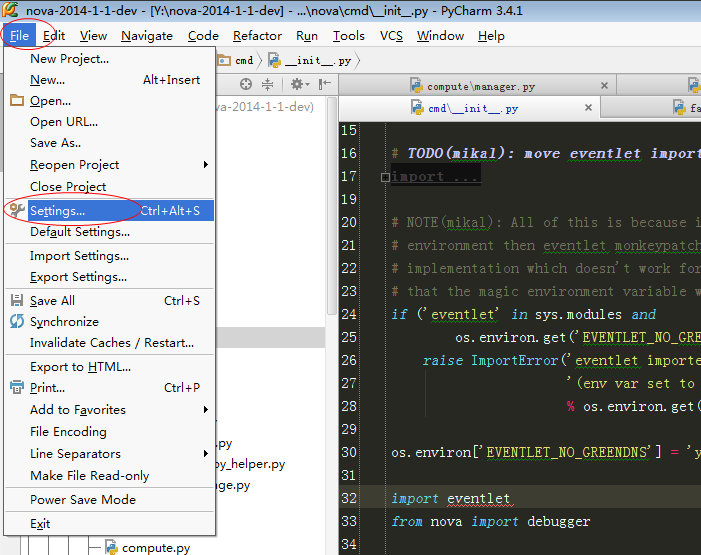Open Default Settings...
Image resolution: width=701 pixels, height=555 pixels.
point(110,232)
